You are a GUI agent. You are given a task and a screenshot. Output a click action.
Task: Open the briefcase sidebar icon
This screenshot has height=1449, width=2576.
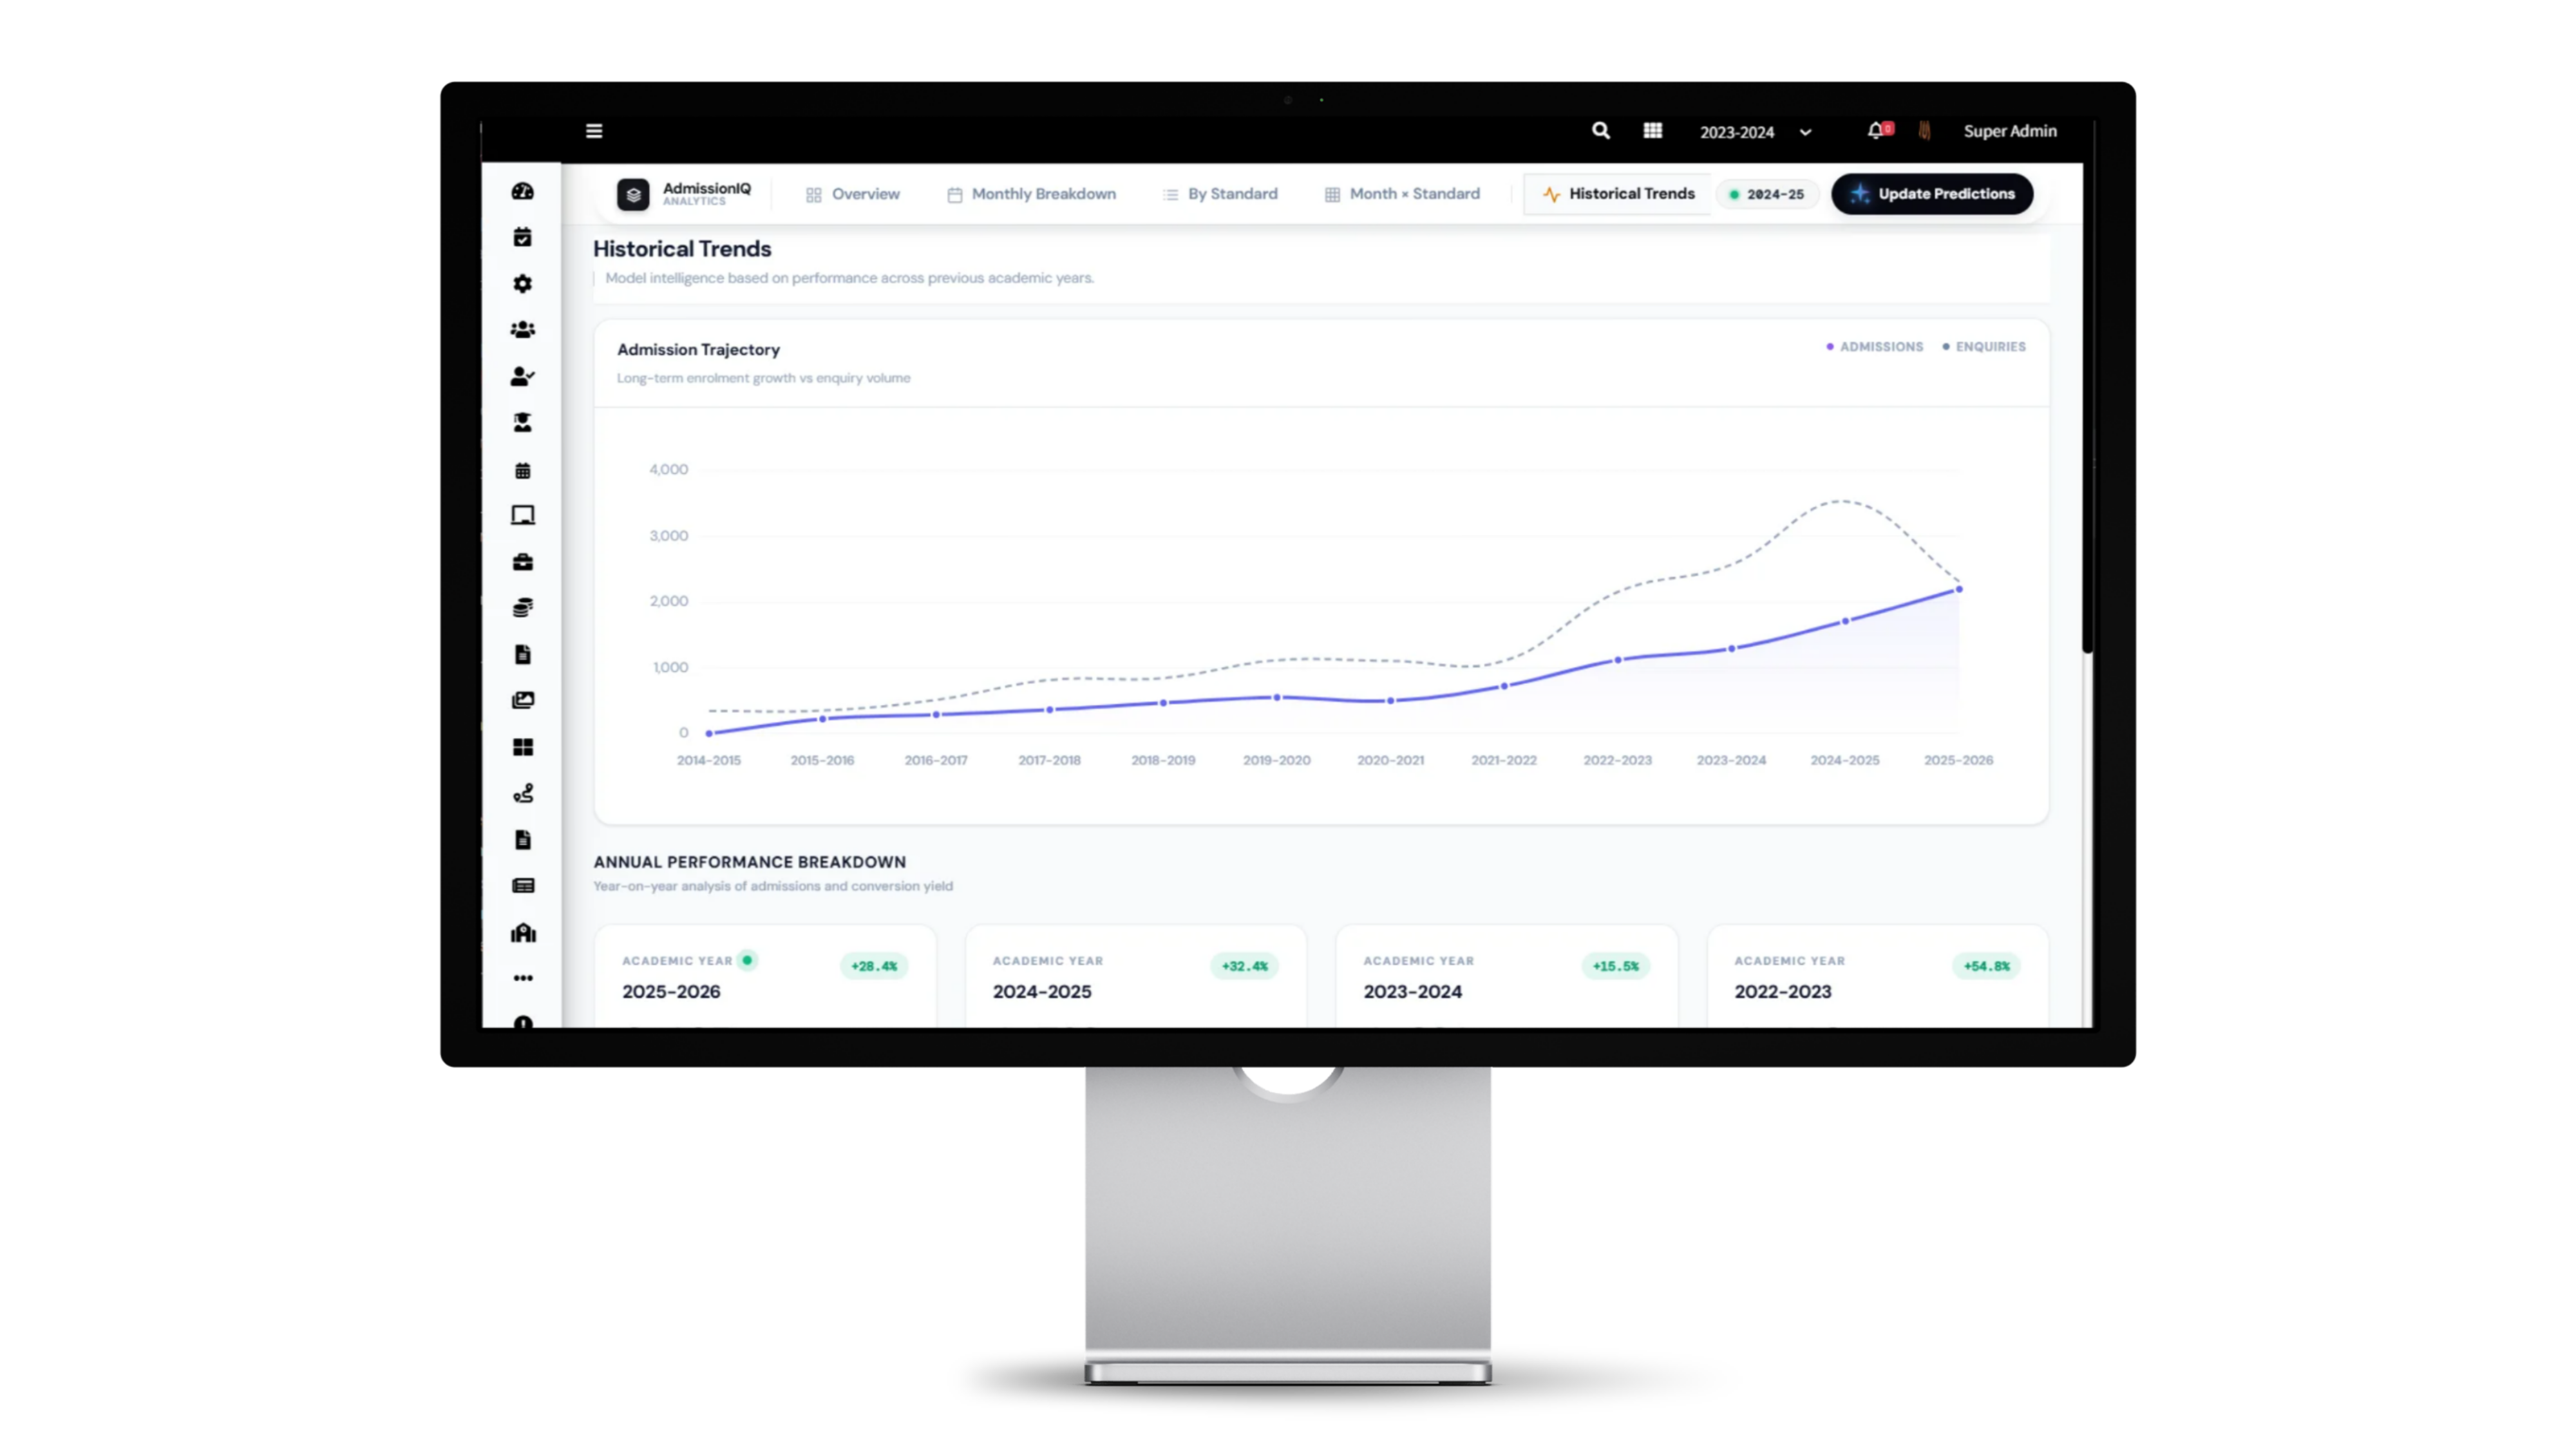coord(523,562)
